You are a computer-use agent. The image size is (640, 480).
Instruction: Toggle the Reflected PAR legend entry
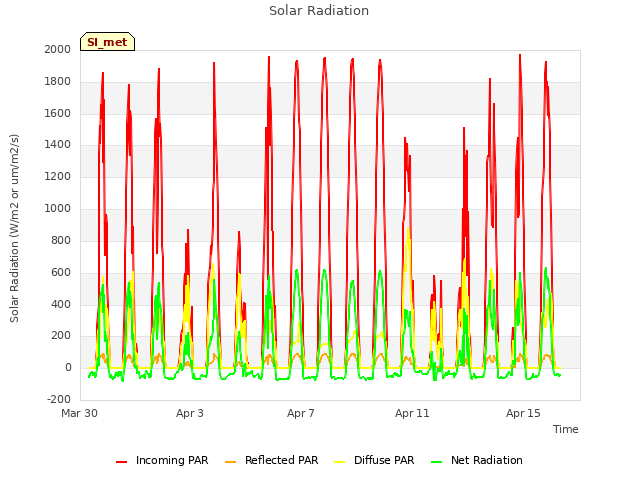pyautogui.click(x=271, y=460)
